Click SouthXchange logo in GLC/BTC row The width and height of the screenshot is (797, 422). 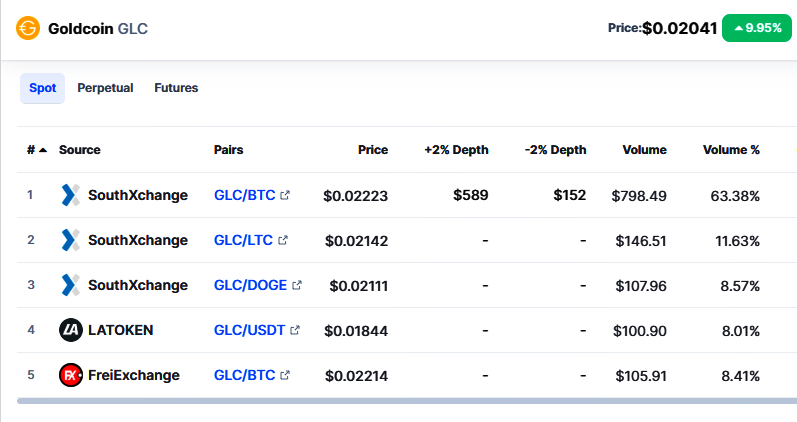pos(70,195)
